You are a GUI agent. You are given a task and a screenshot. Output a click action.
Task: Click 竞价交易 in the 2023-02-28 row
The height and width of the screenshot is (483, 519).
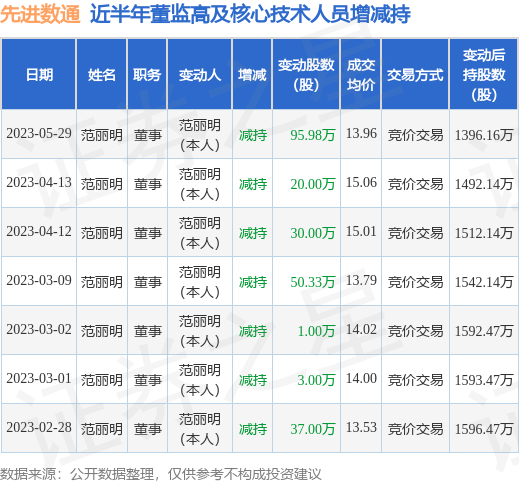[x=415, y=429]
